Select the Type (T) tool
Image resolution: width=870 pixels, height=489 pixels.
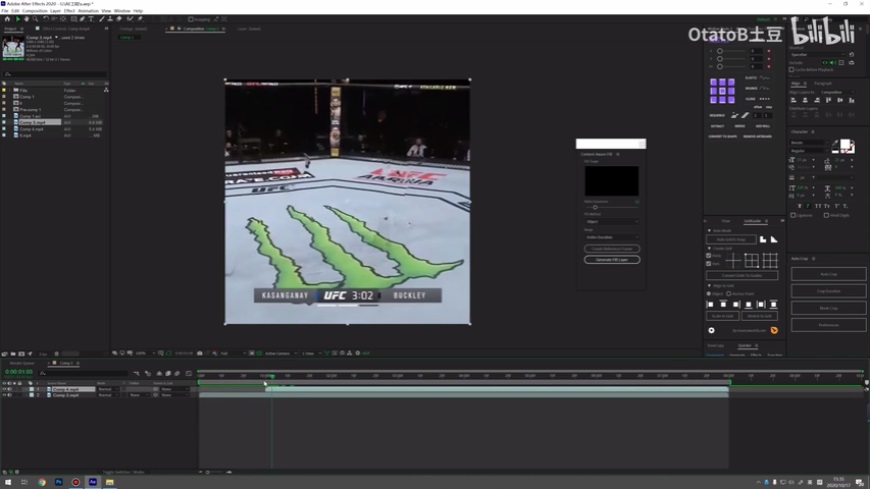point(91,19)
